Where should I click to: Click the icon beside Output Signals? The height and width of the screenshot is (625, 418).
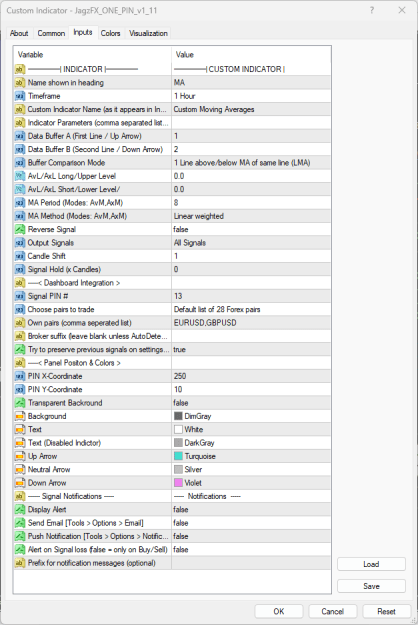[20, 243]
